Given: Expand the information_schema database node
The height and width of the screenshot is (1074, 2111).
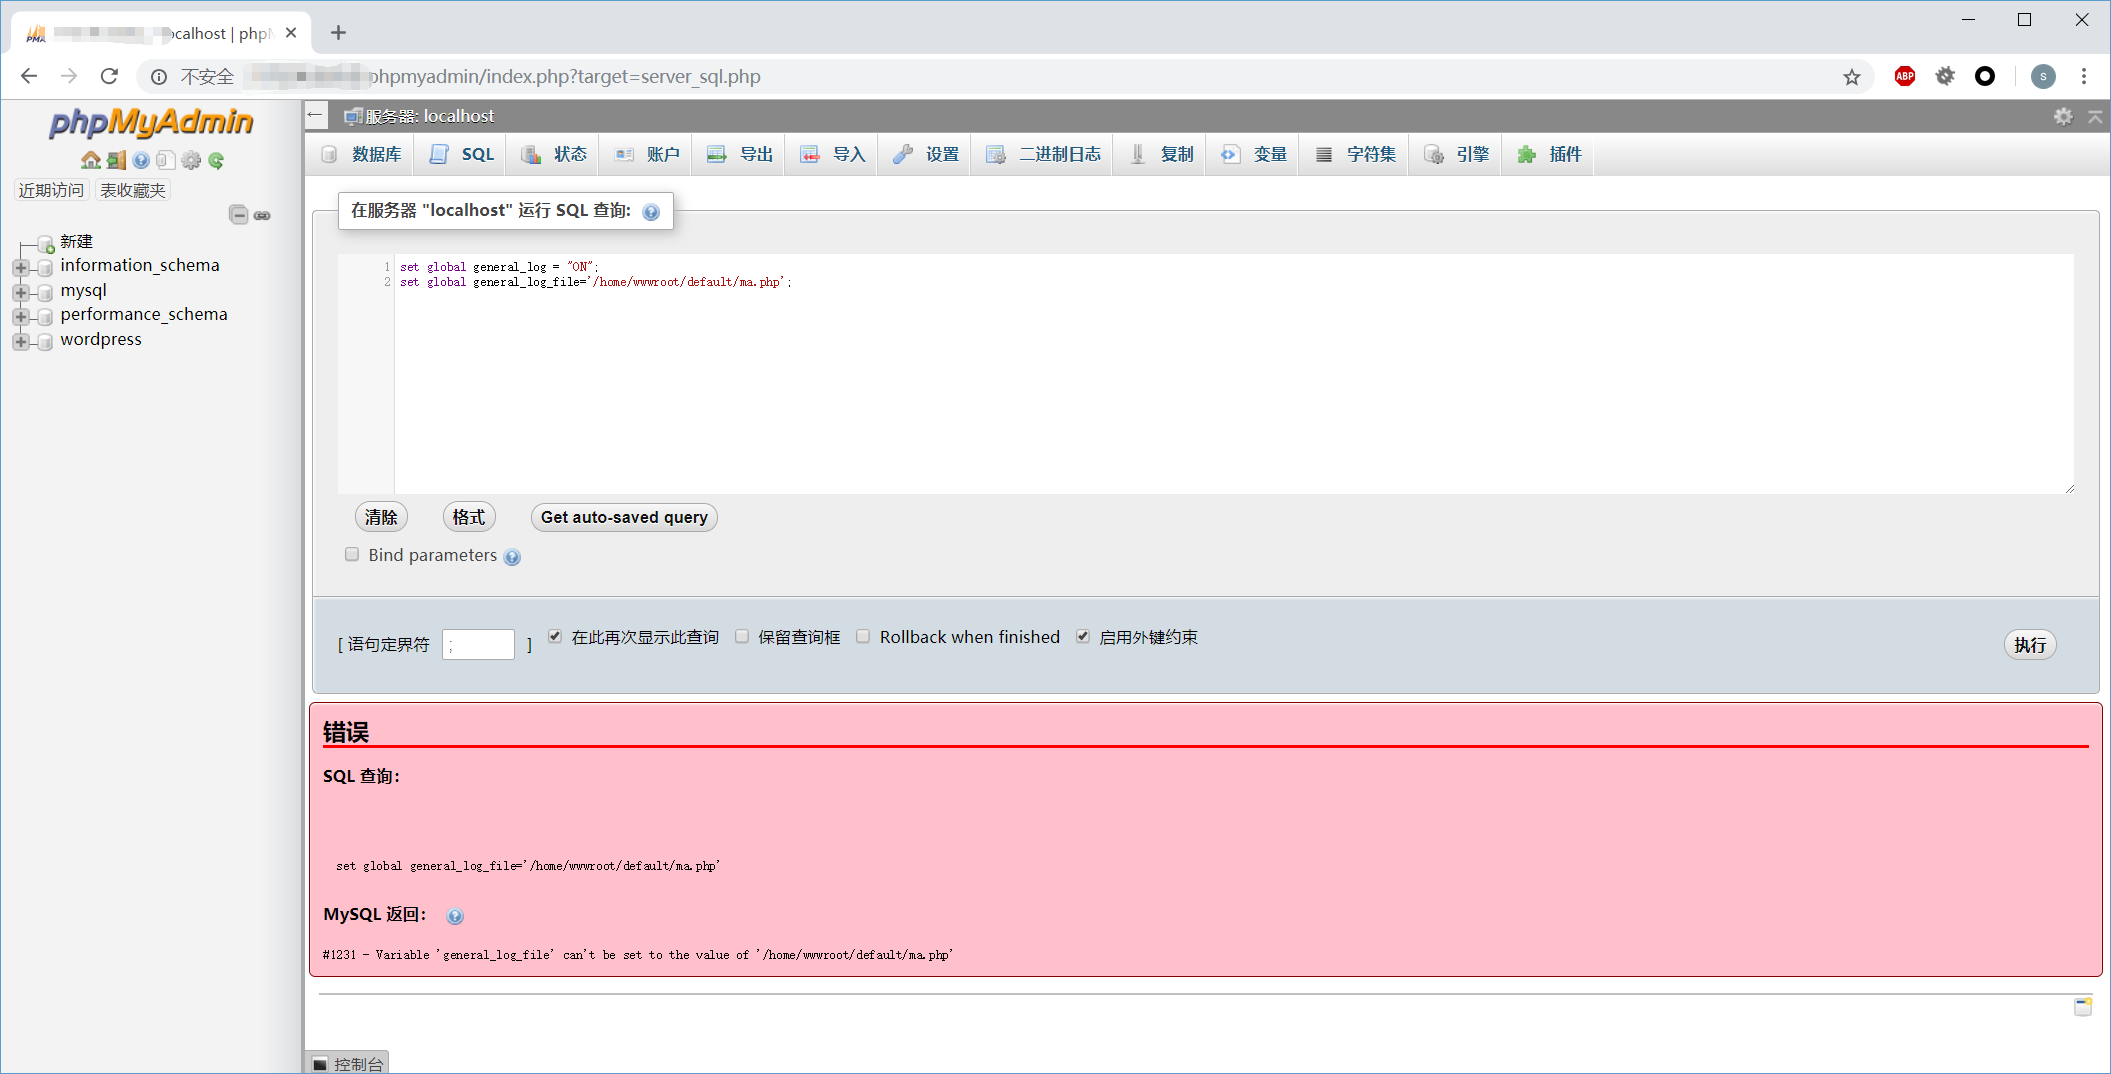Looking at the screenshot, I should coord(20,267).
